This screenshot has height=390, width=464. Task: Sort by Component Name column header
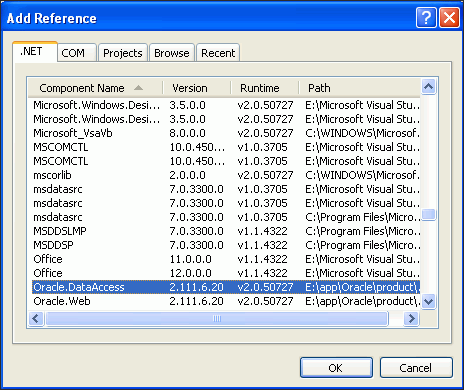pos(96,88)
